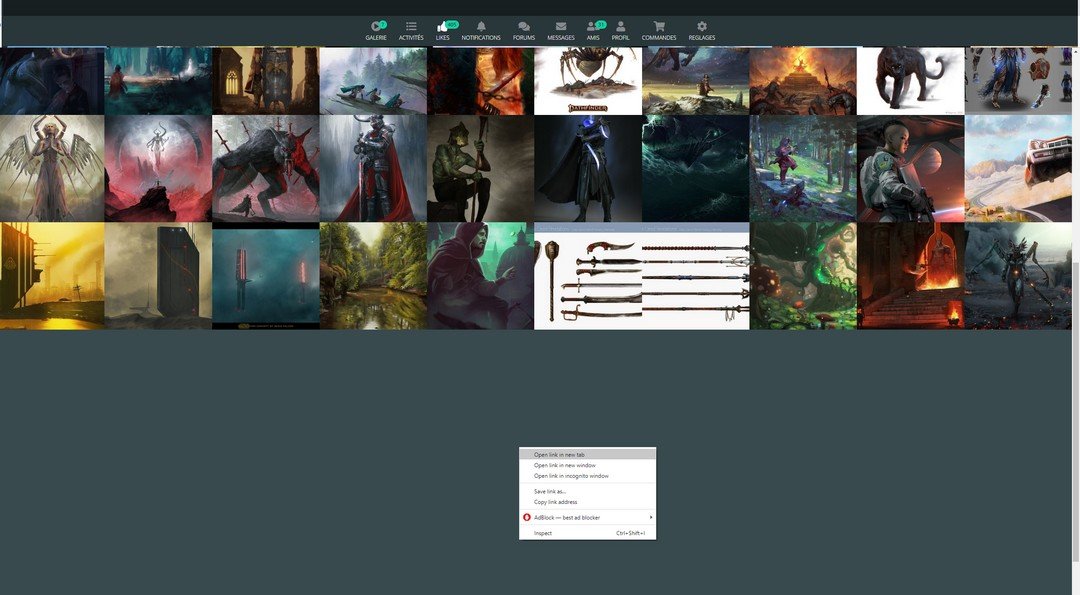Choose Open link in new tab
Screen dimensions: 1080x595
coord(559,455)
